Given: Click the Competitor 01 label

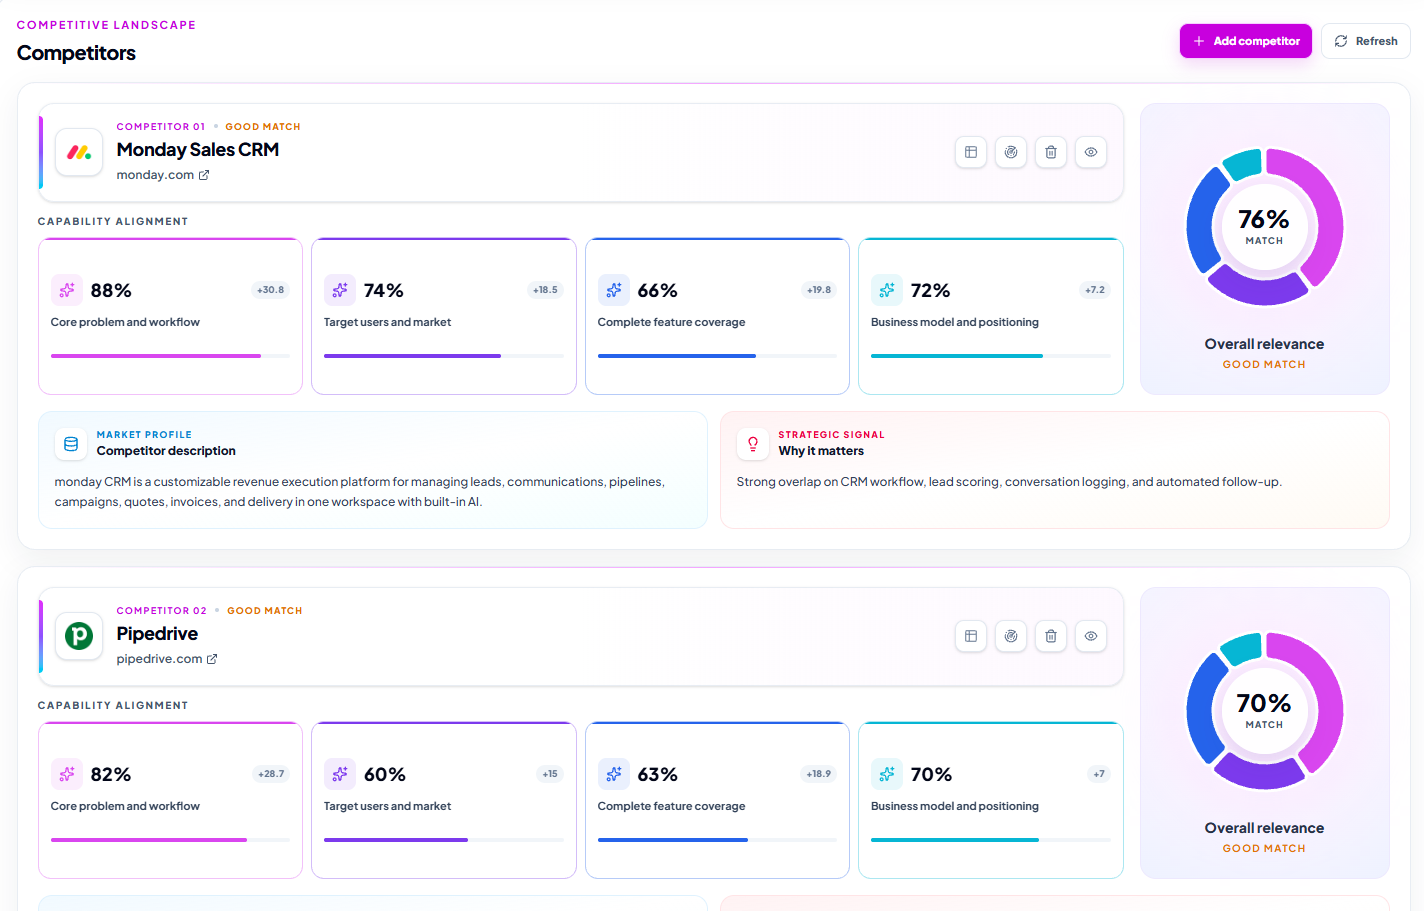Looking at the screenshot, I should coord(161,127).
